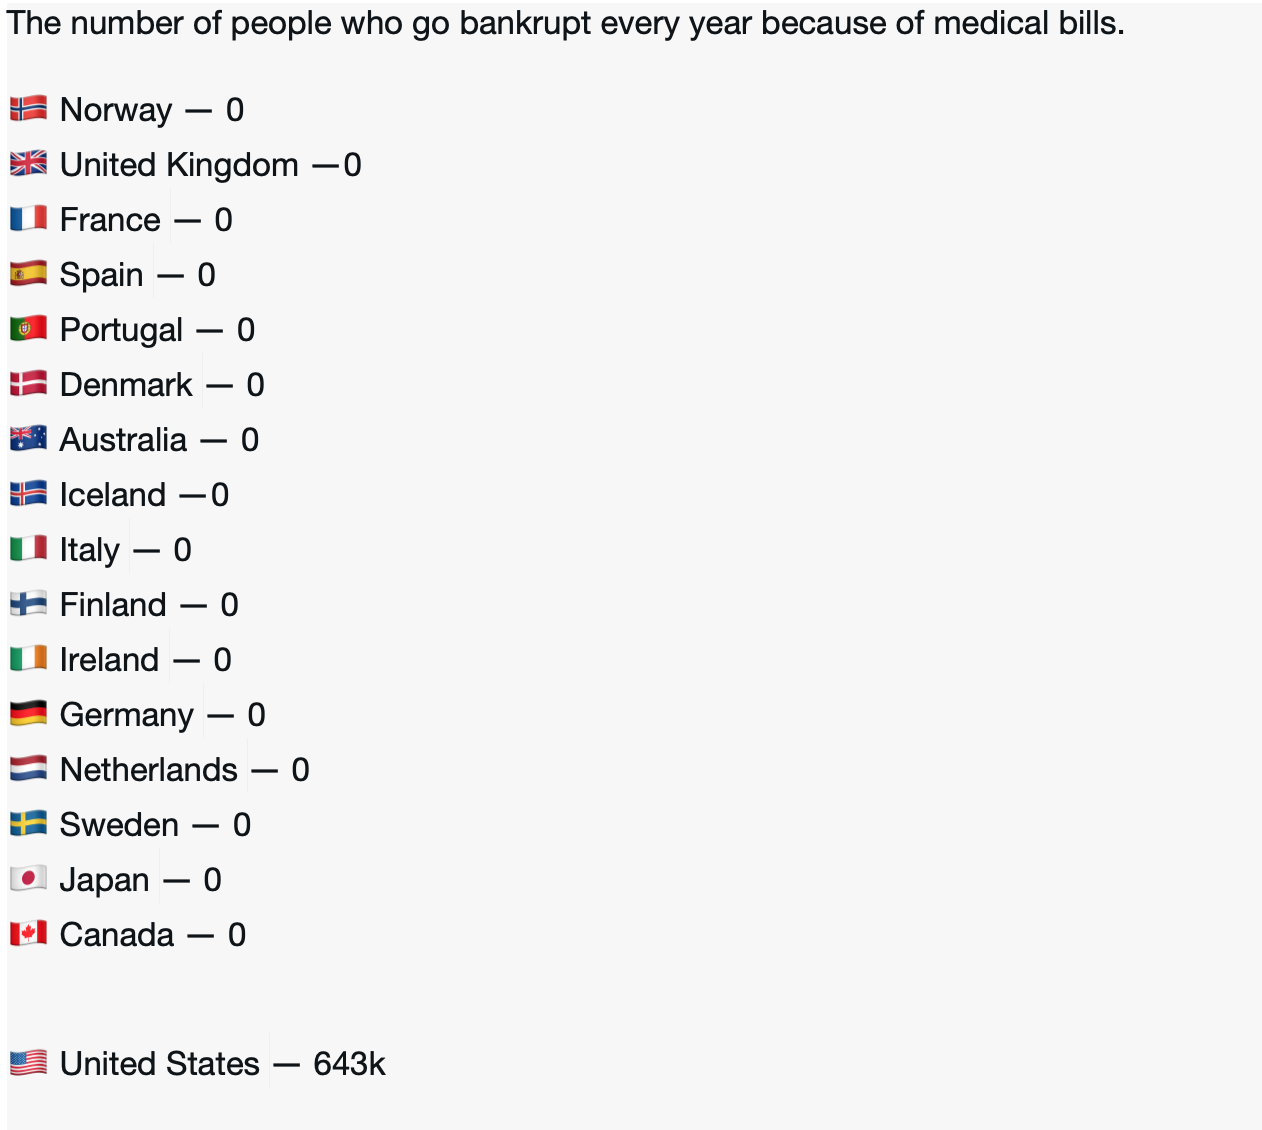Click the United Kingdom flag emoji
The image size is (1262, 1130).
pos(28,163)
